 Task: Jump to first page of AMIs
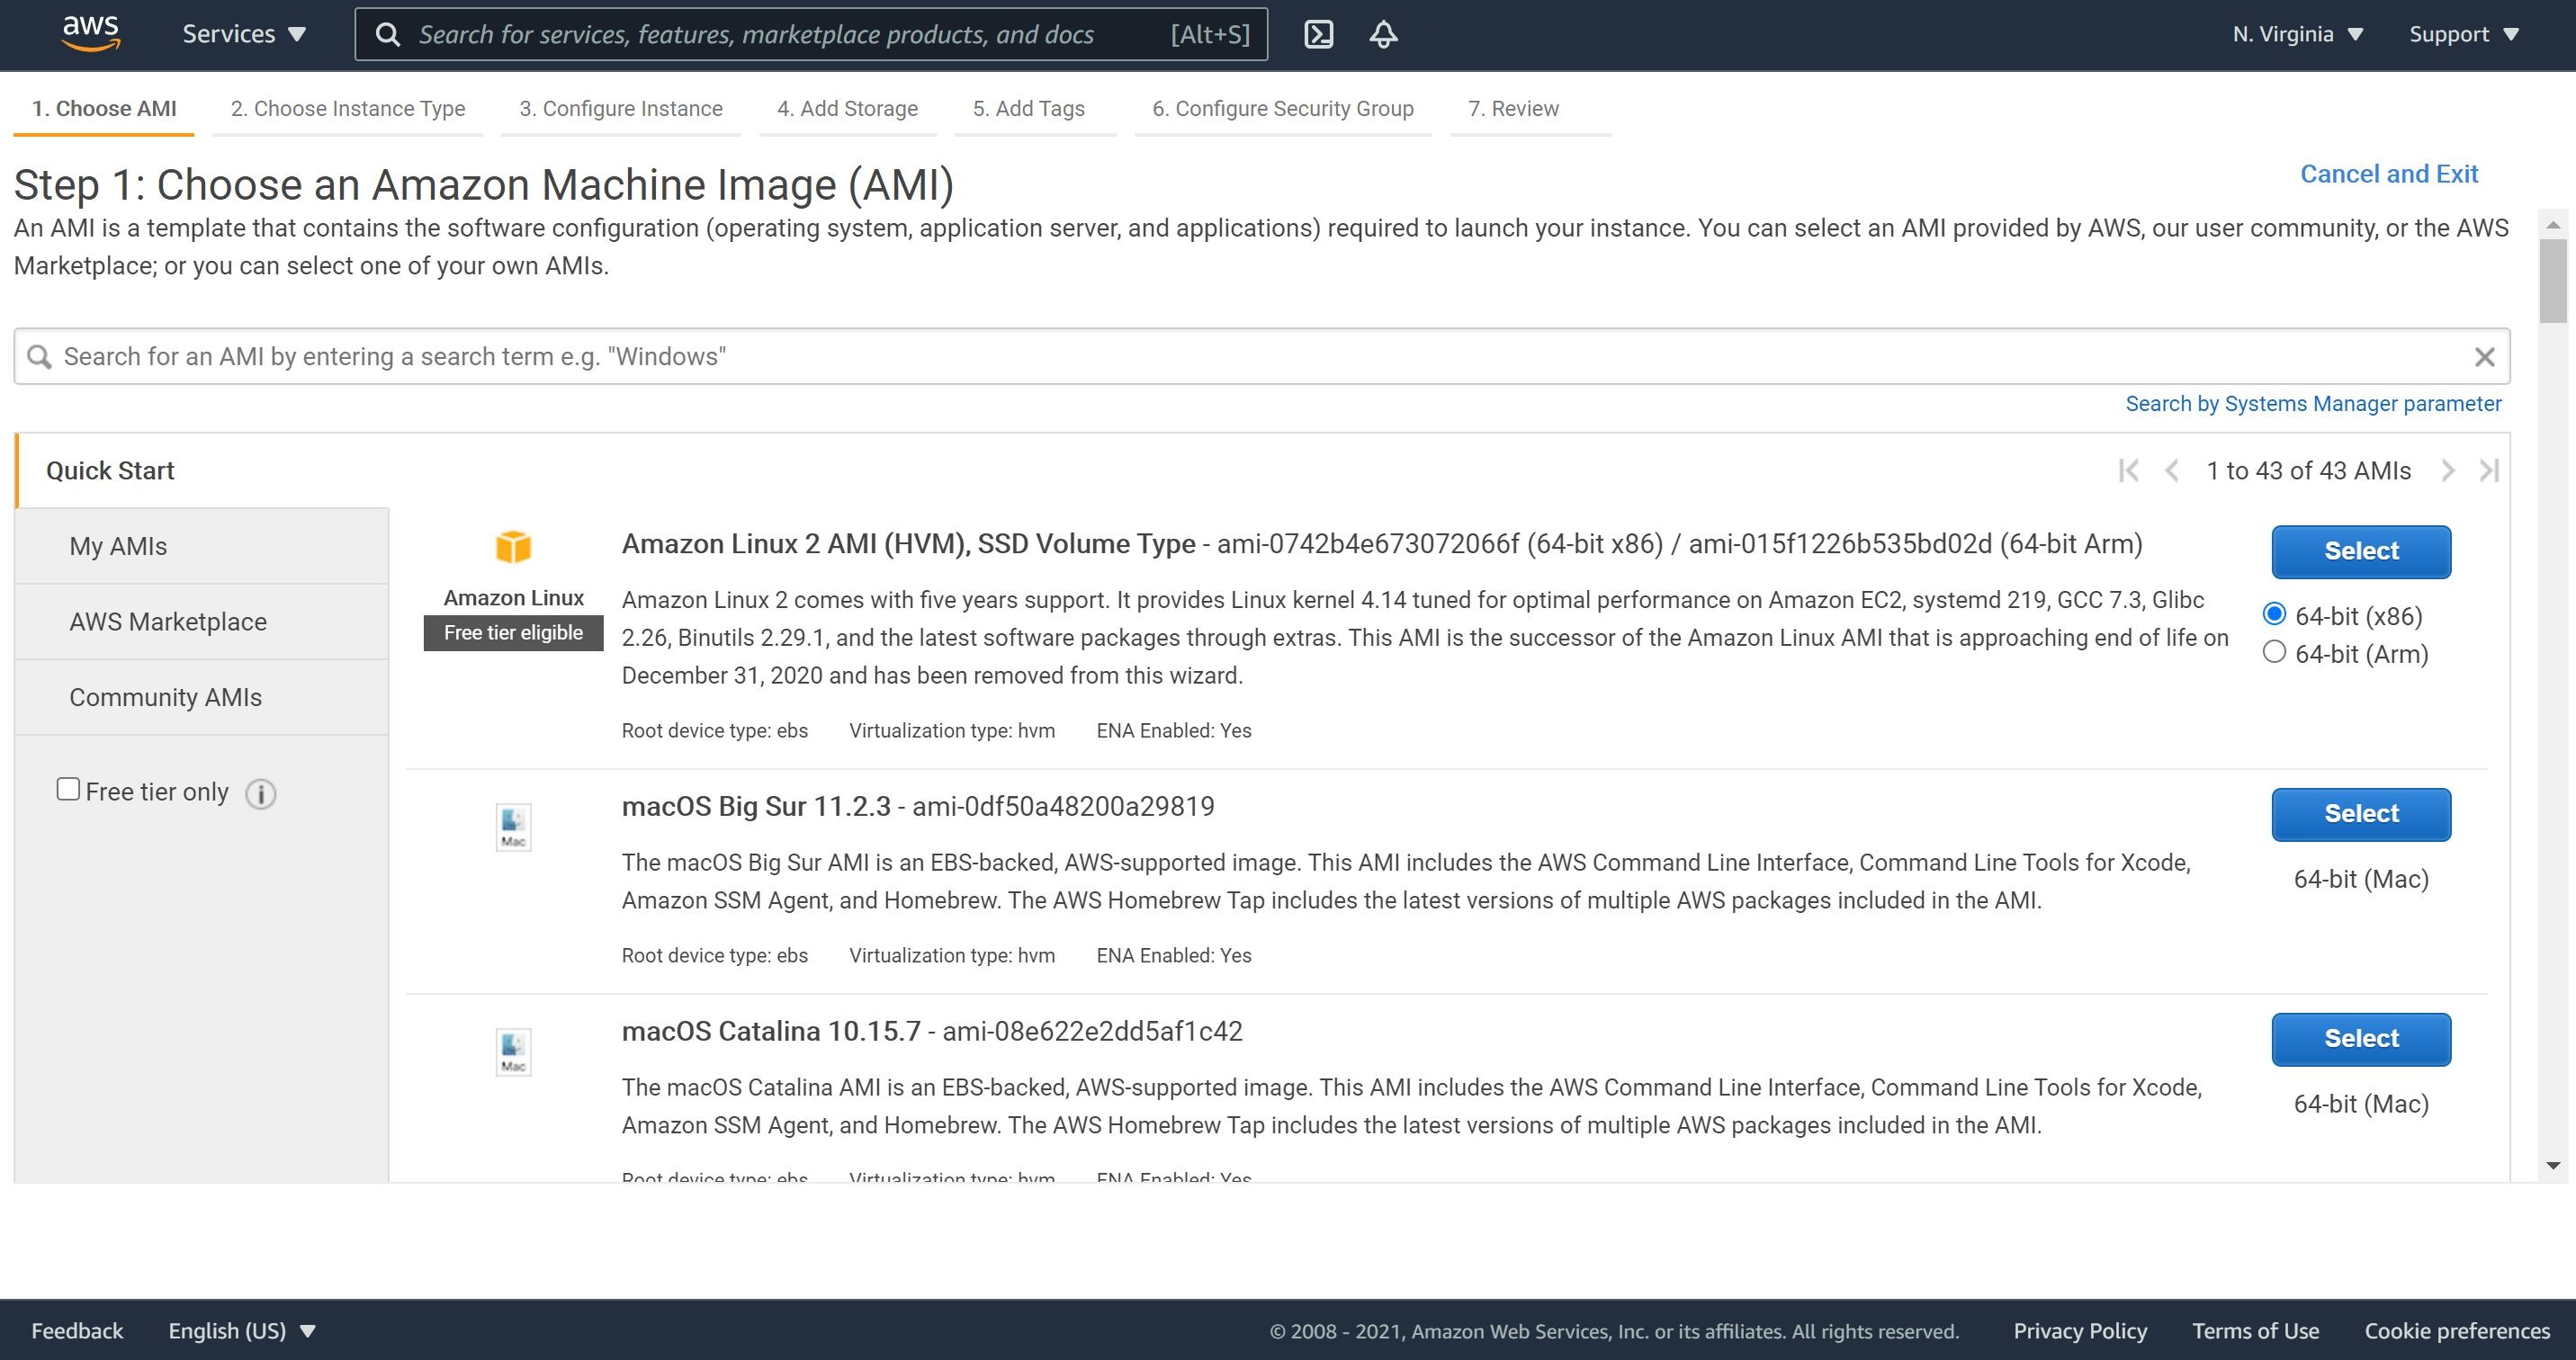(x=2128, y=470)
